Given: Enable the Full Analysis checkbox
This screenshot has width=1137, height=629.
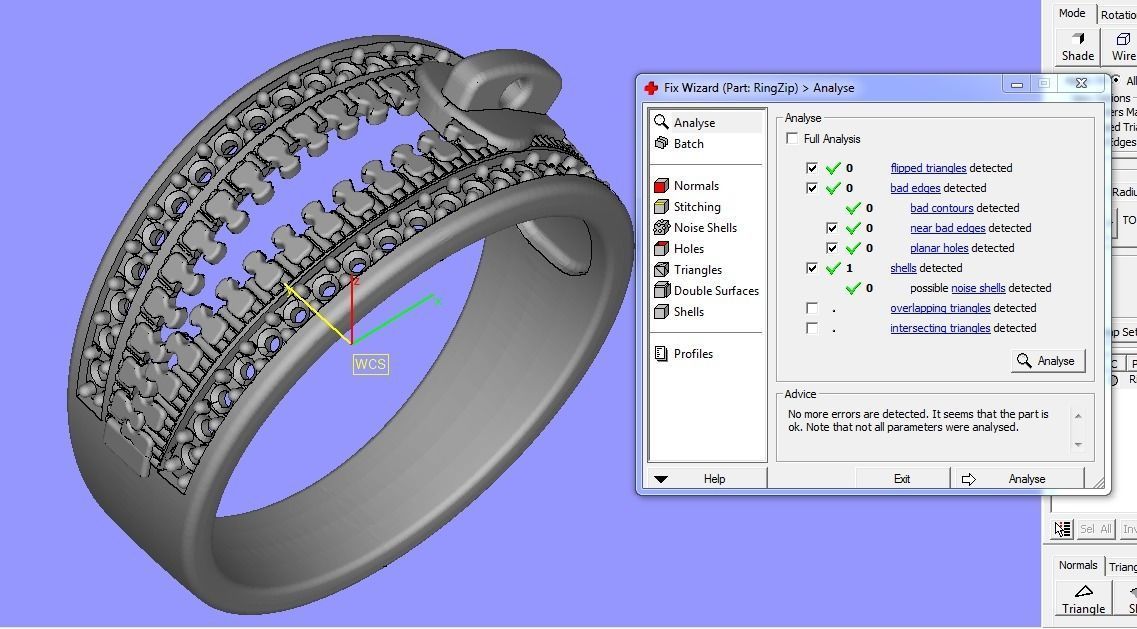Looking at the screenshot, I should click(792, 139).
